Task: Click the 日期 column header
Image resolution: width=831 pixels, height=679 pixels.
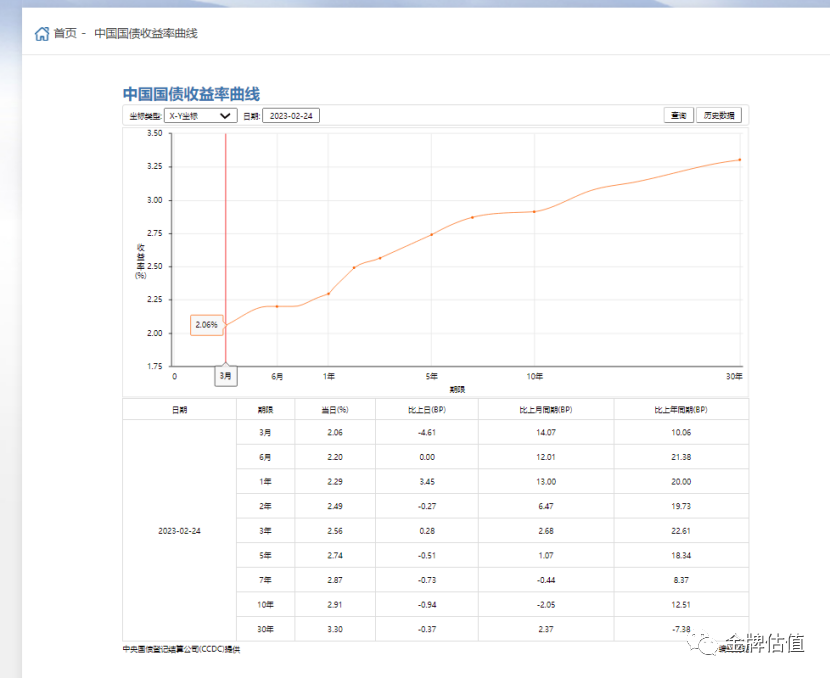Action: click(x=180, y=410)
